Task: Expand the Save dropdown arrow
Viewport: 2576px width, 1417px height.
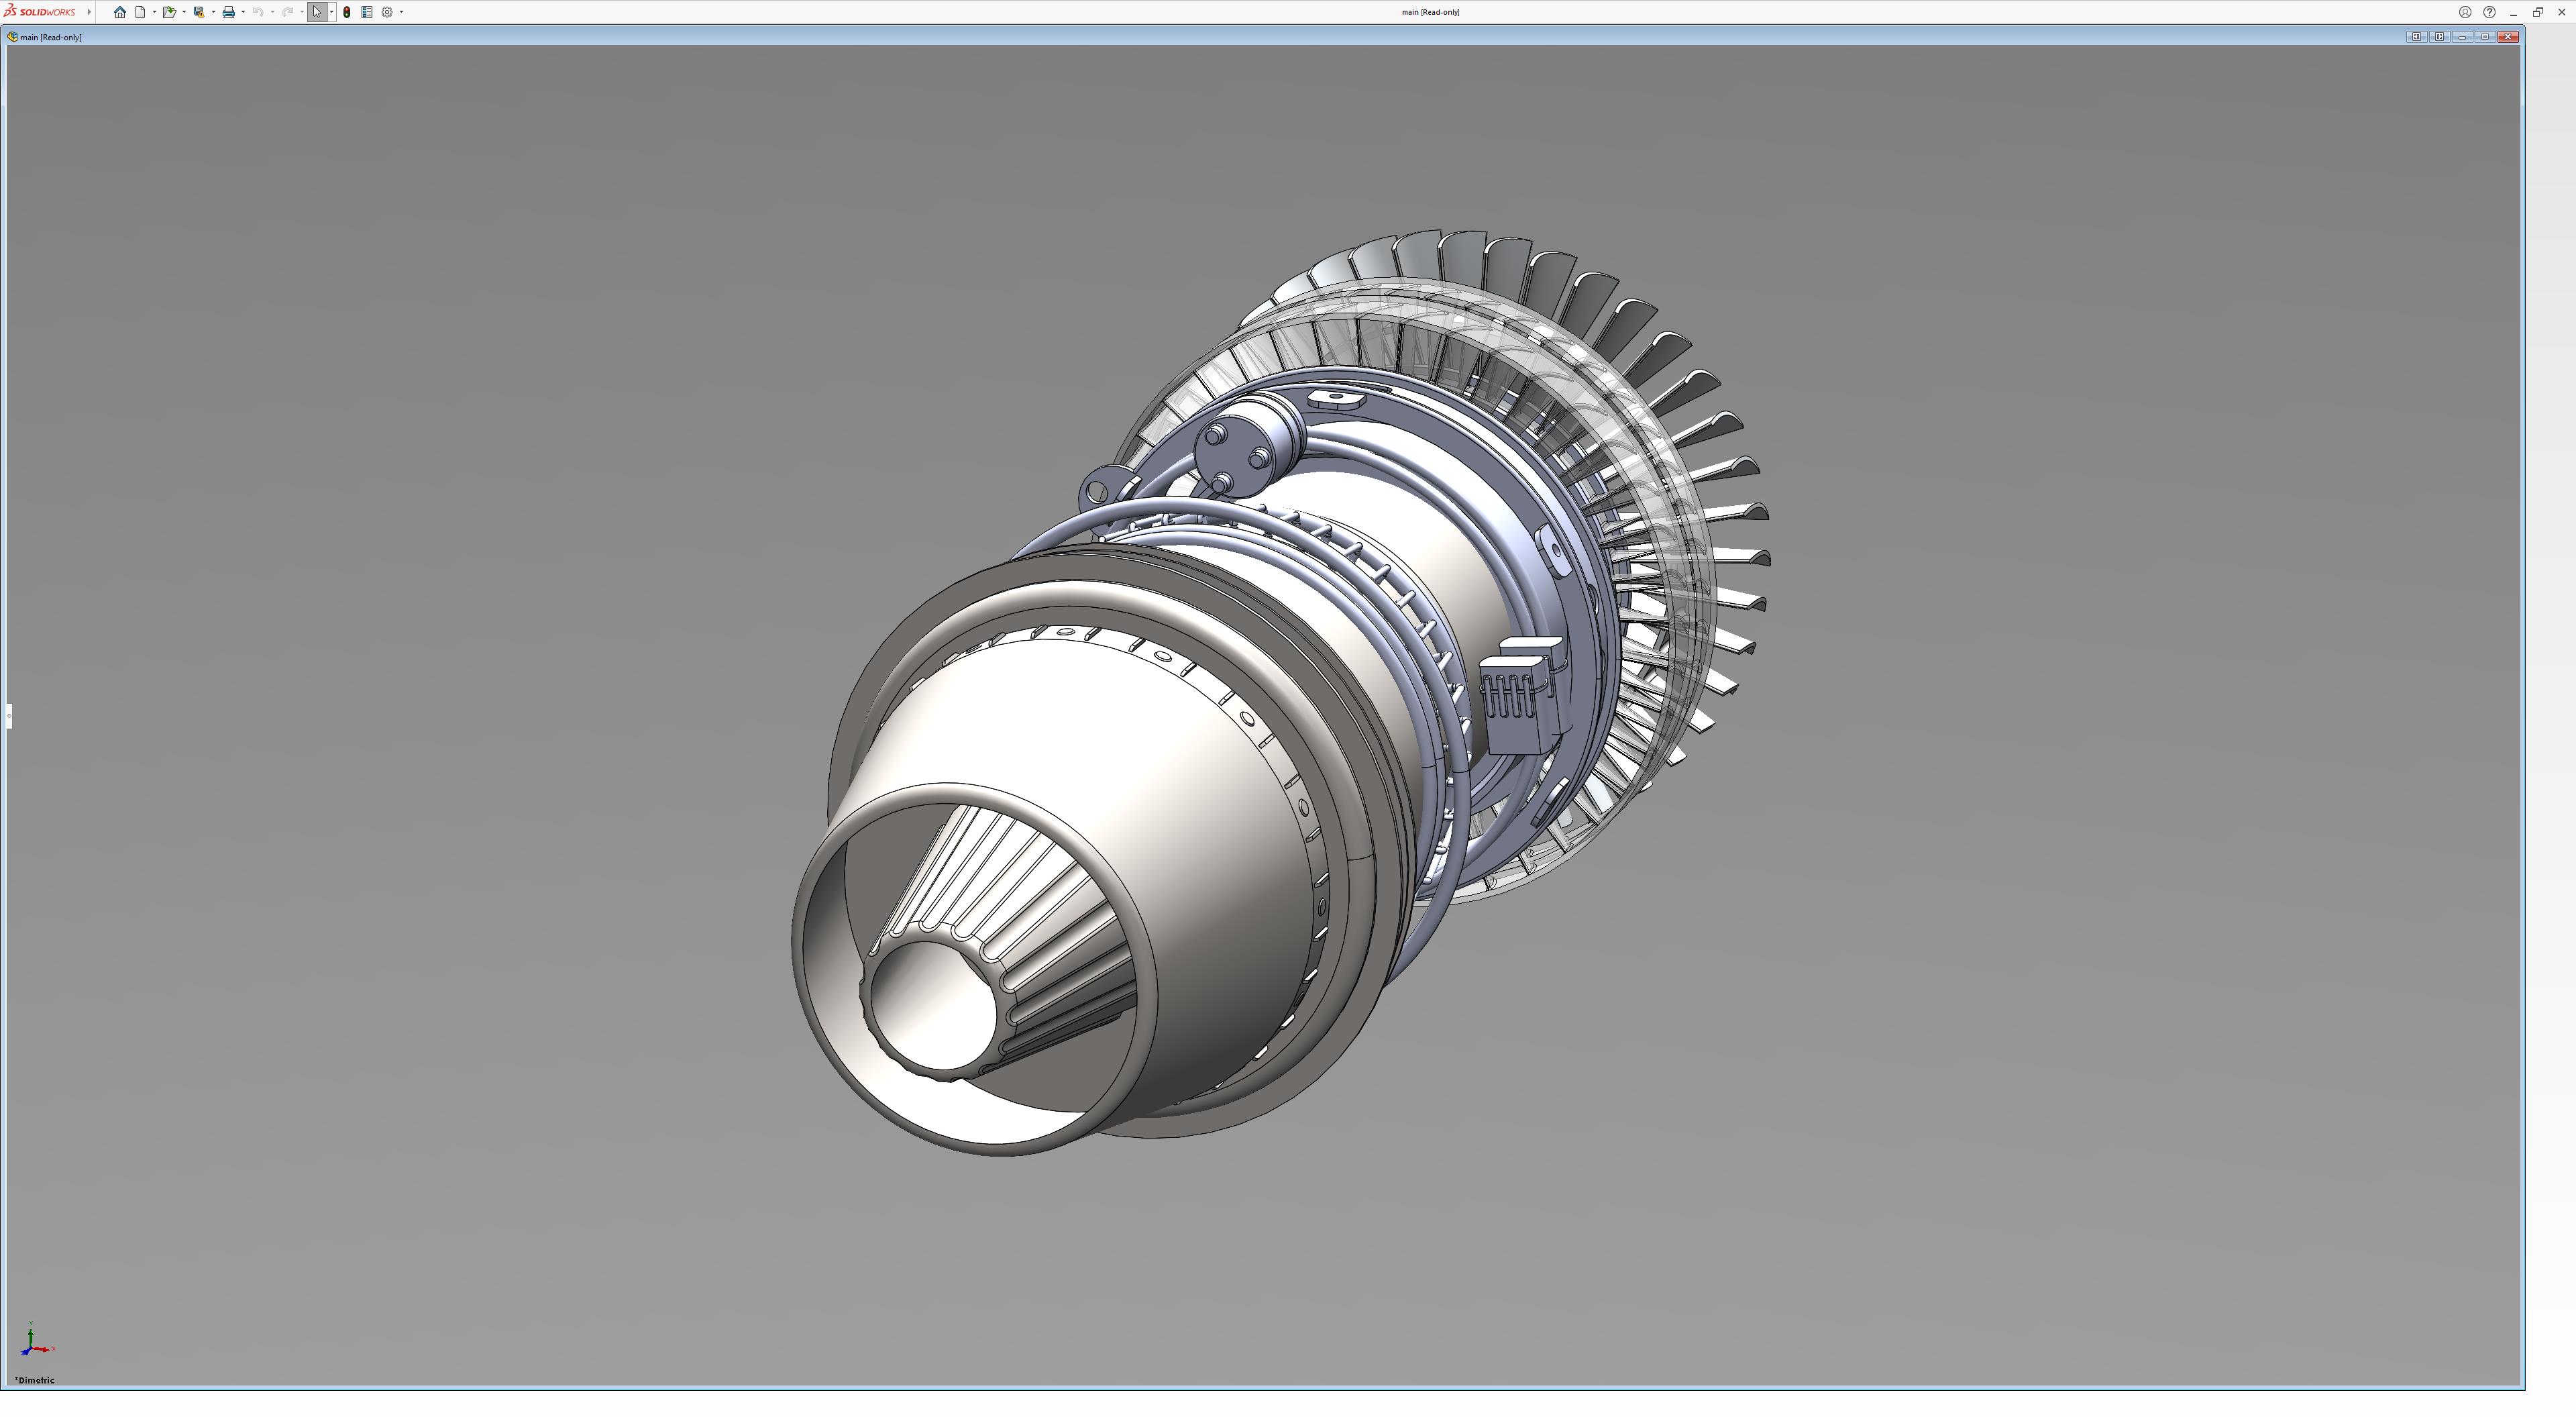Action: pos(213,12)
